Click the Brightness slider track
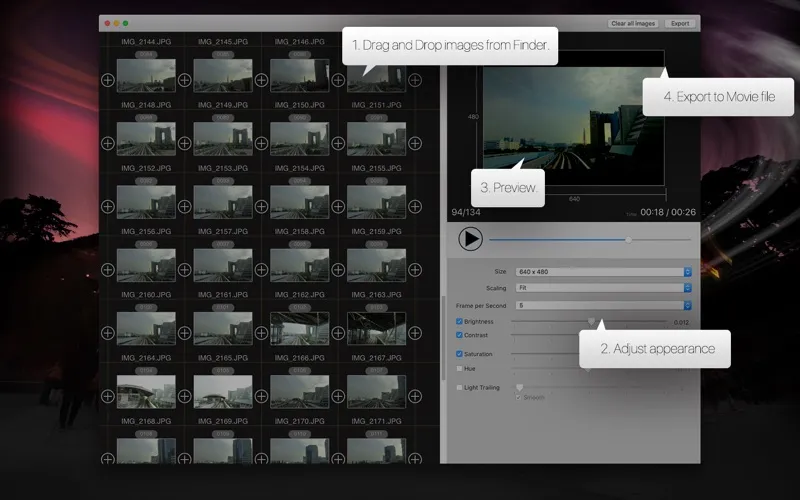 coord(589,321)
